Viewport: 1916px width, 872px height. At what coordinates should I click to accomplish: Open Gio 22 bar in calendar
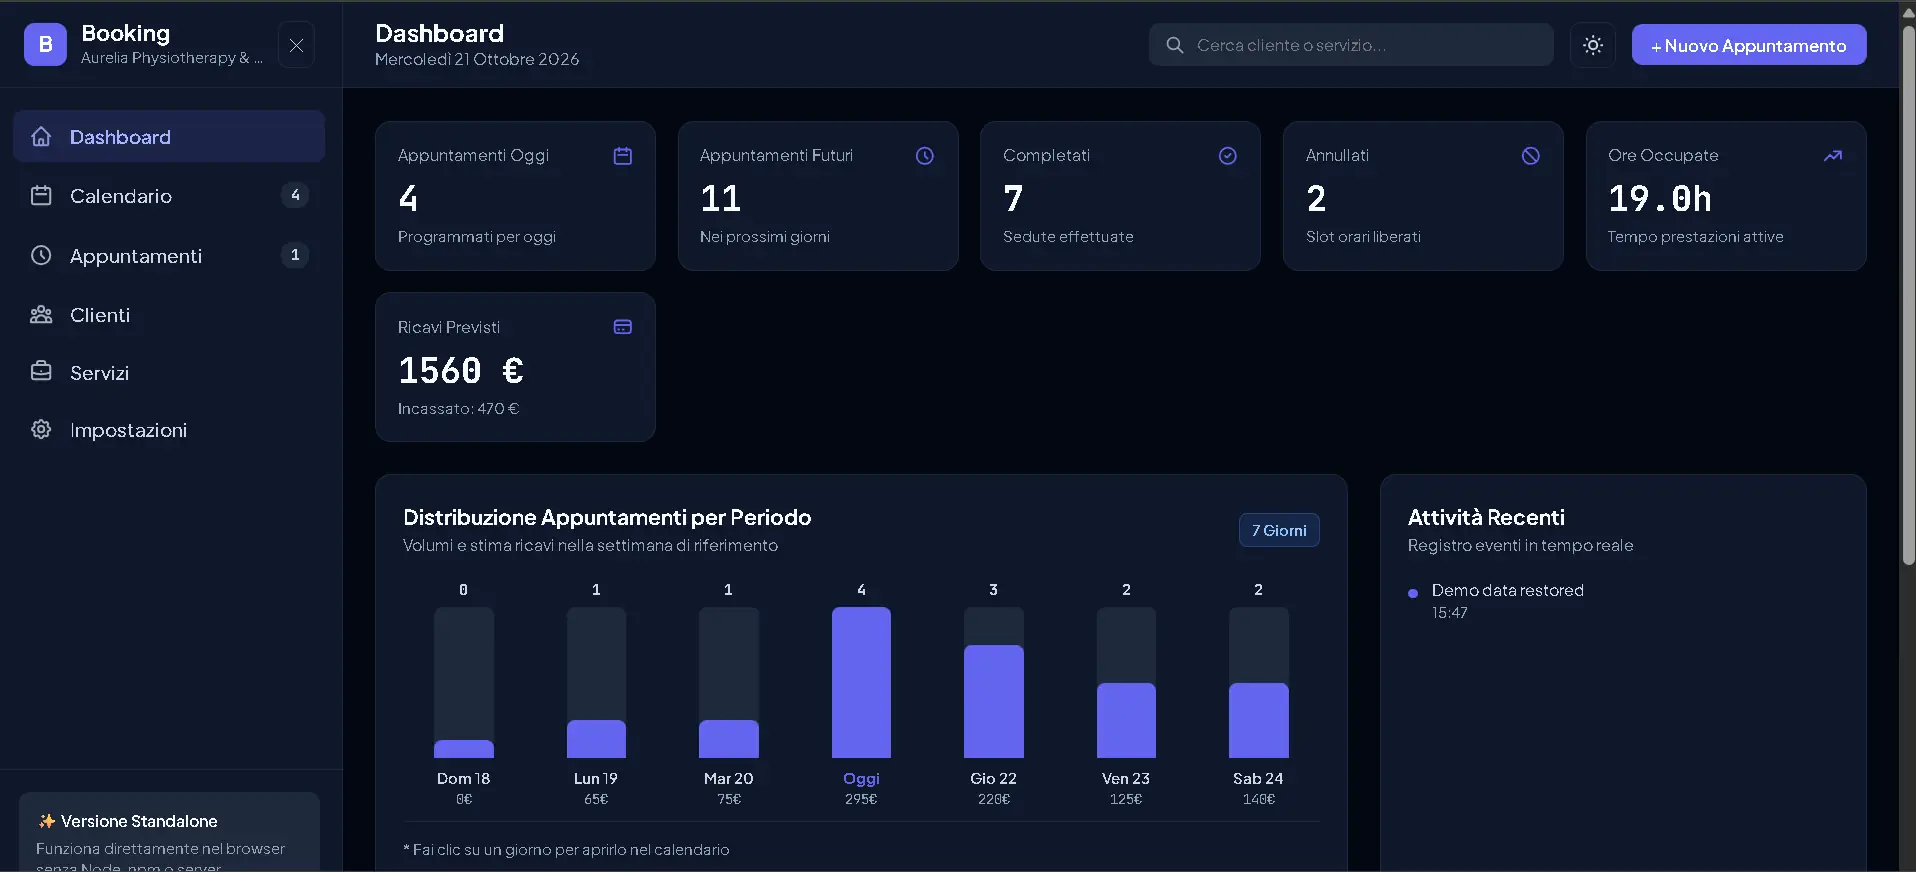tap(994, 683)
